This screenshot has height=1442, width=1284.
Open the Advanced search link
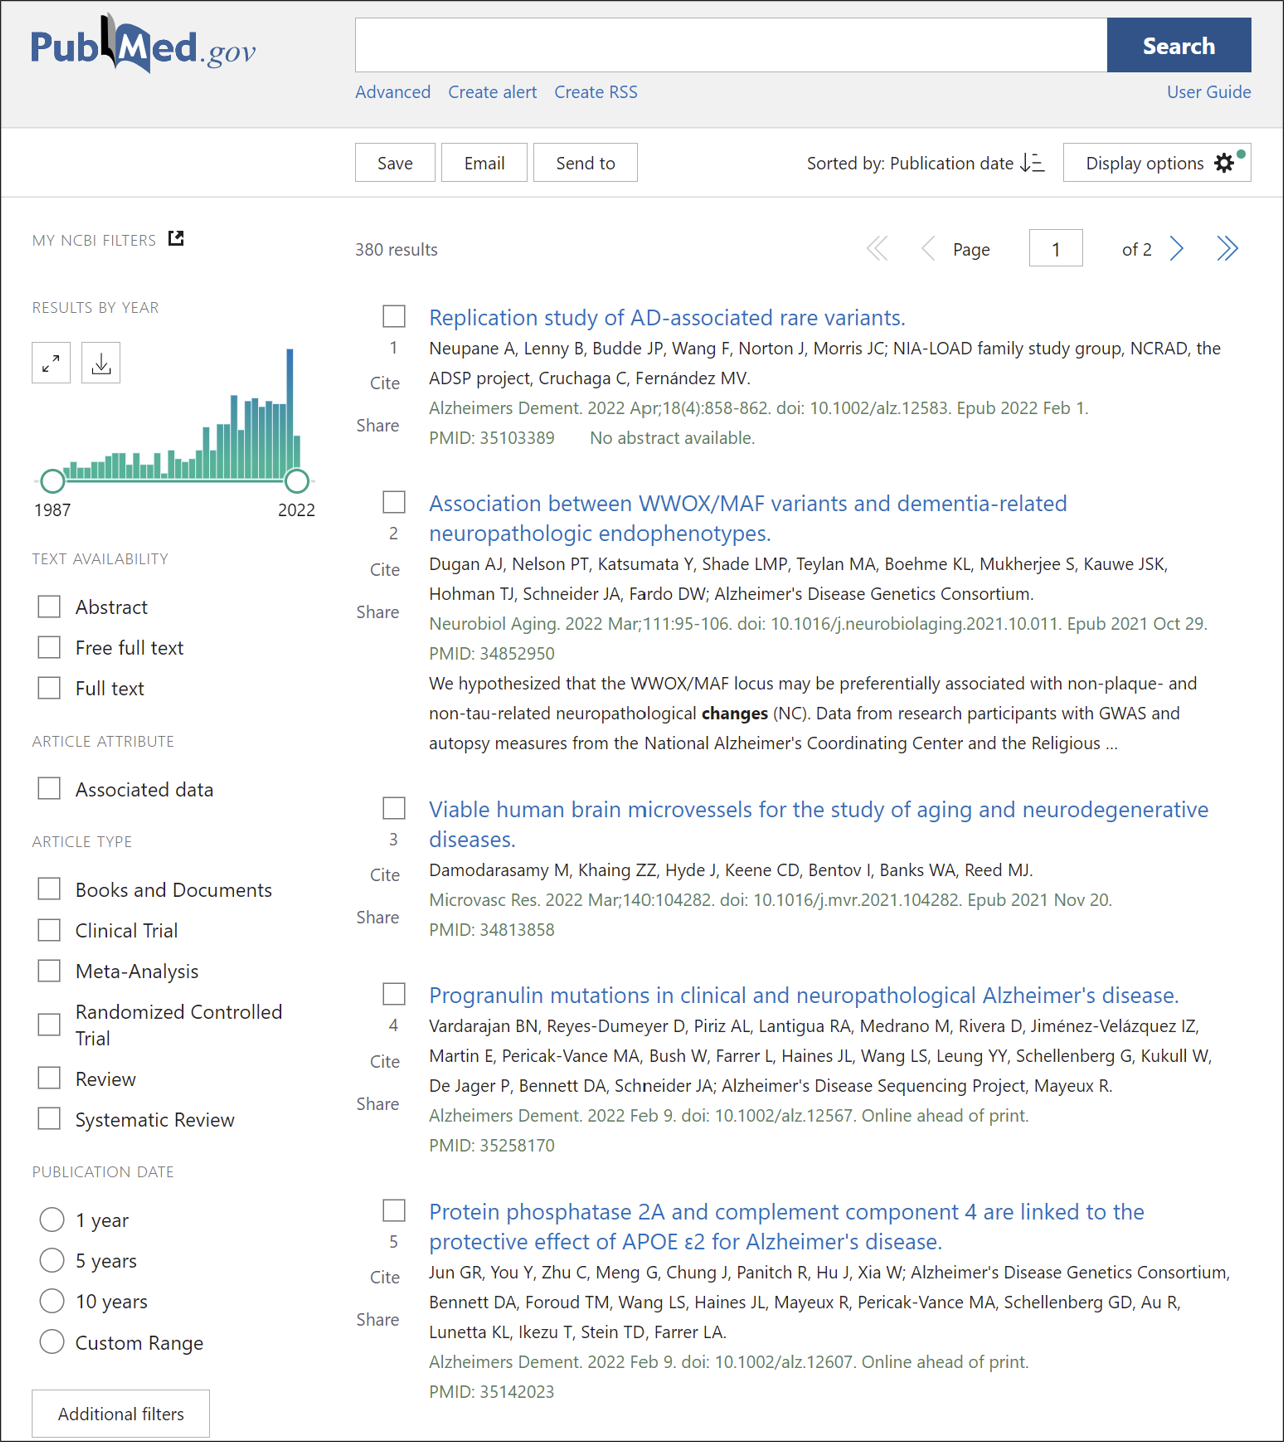[x=393, y=92]
